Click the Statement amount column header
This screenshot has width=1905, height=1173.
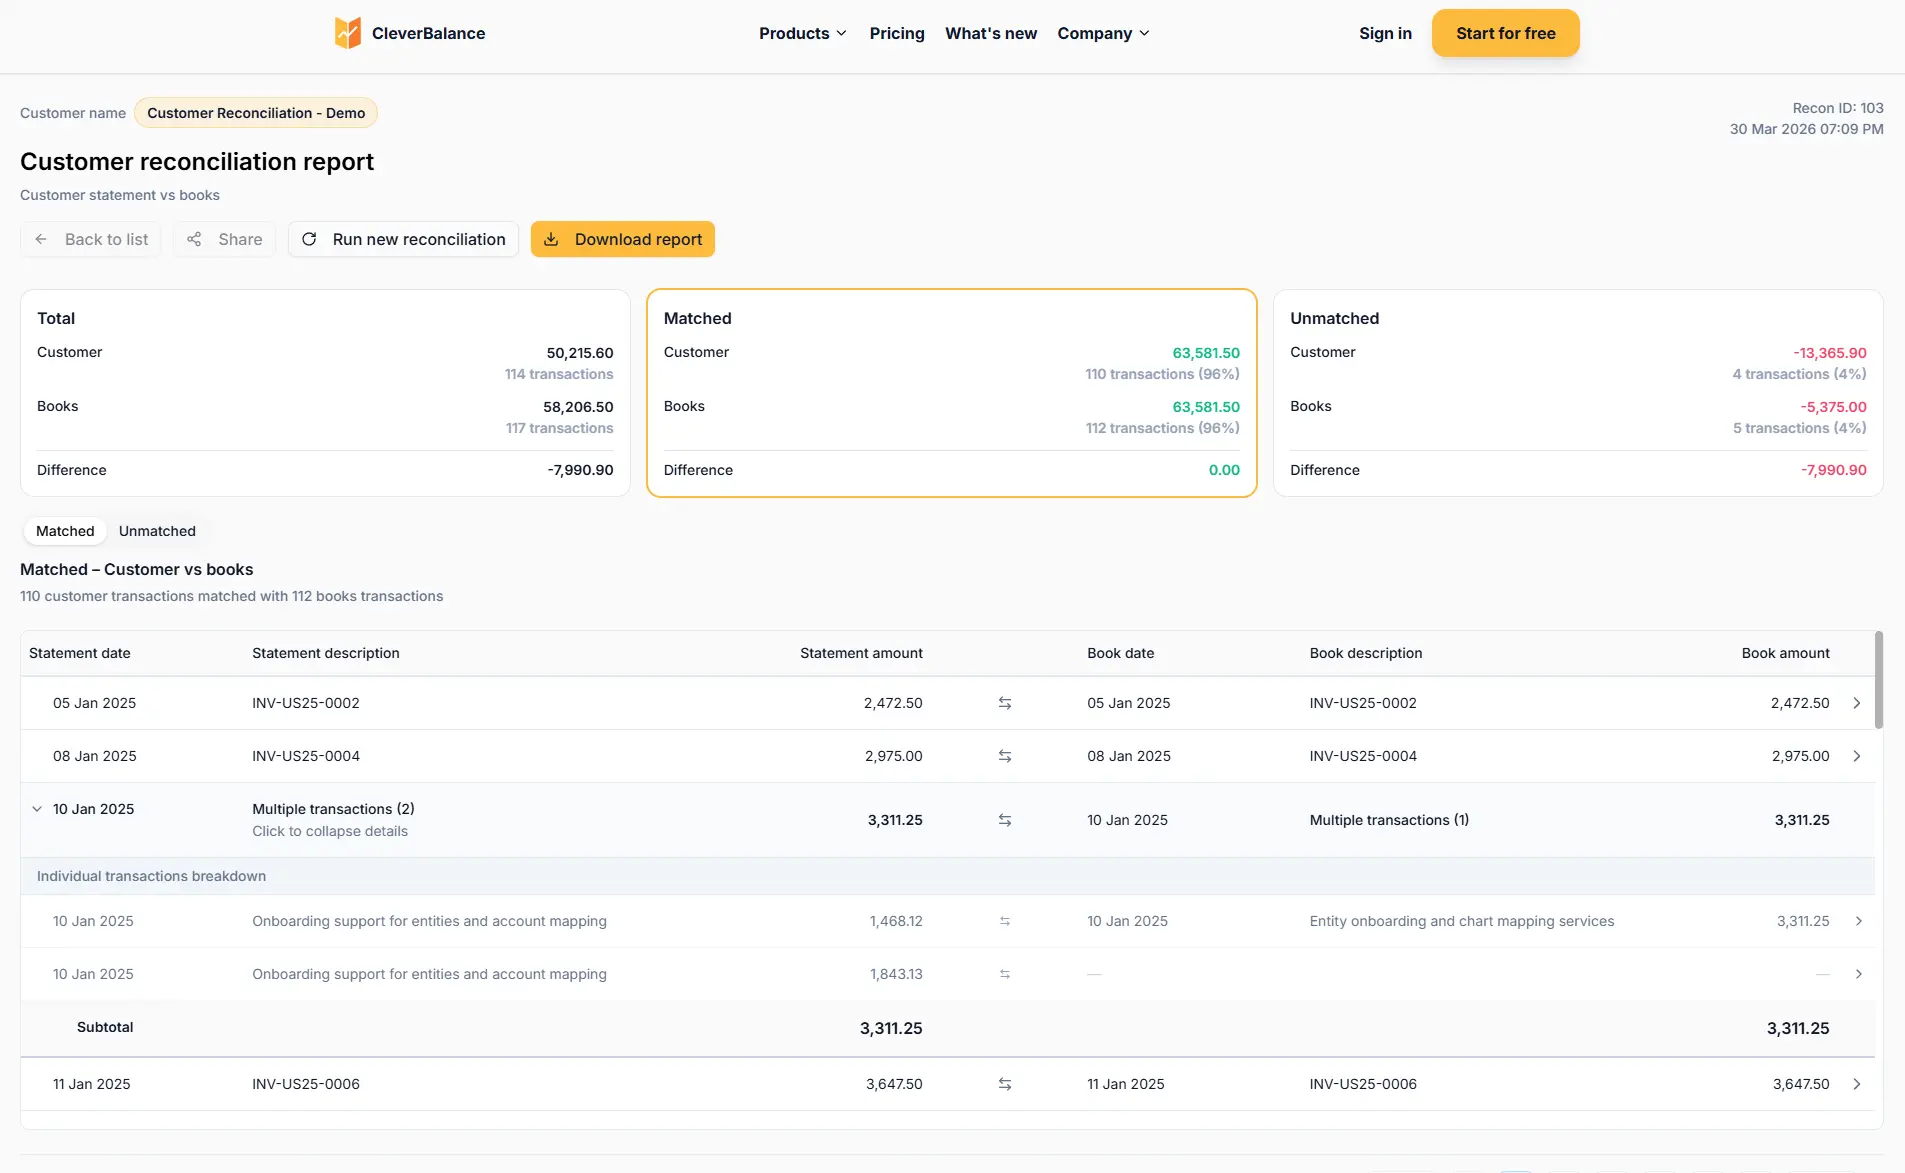[861, 653]
